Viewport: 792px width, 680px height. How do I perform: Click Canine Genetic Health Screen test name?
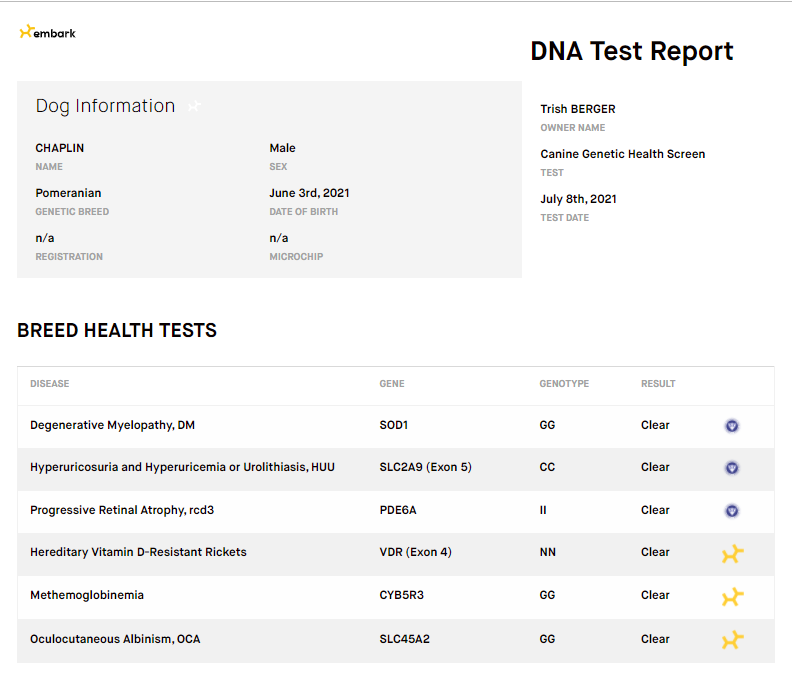[623, 154]
